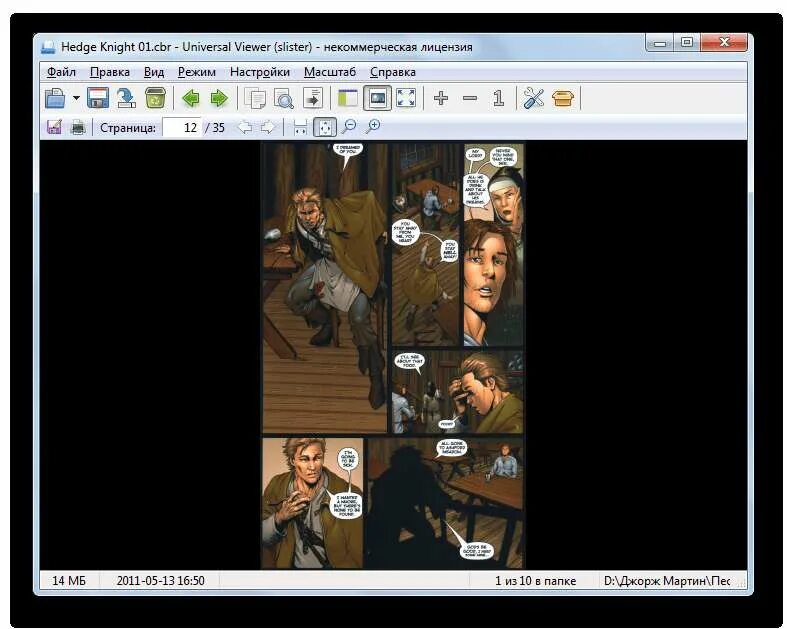Viewport: 787px width, 629px height.
Task: Expand the dropdown arrow beside Open file
Action: (76, 98)
